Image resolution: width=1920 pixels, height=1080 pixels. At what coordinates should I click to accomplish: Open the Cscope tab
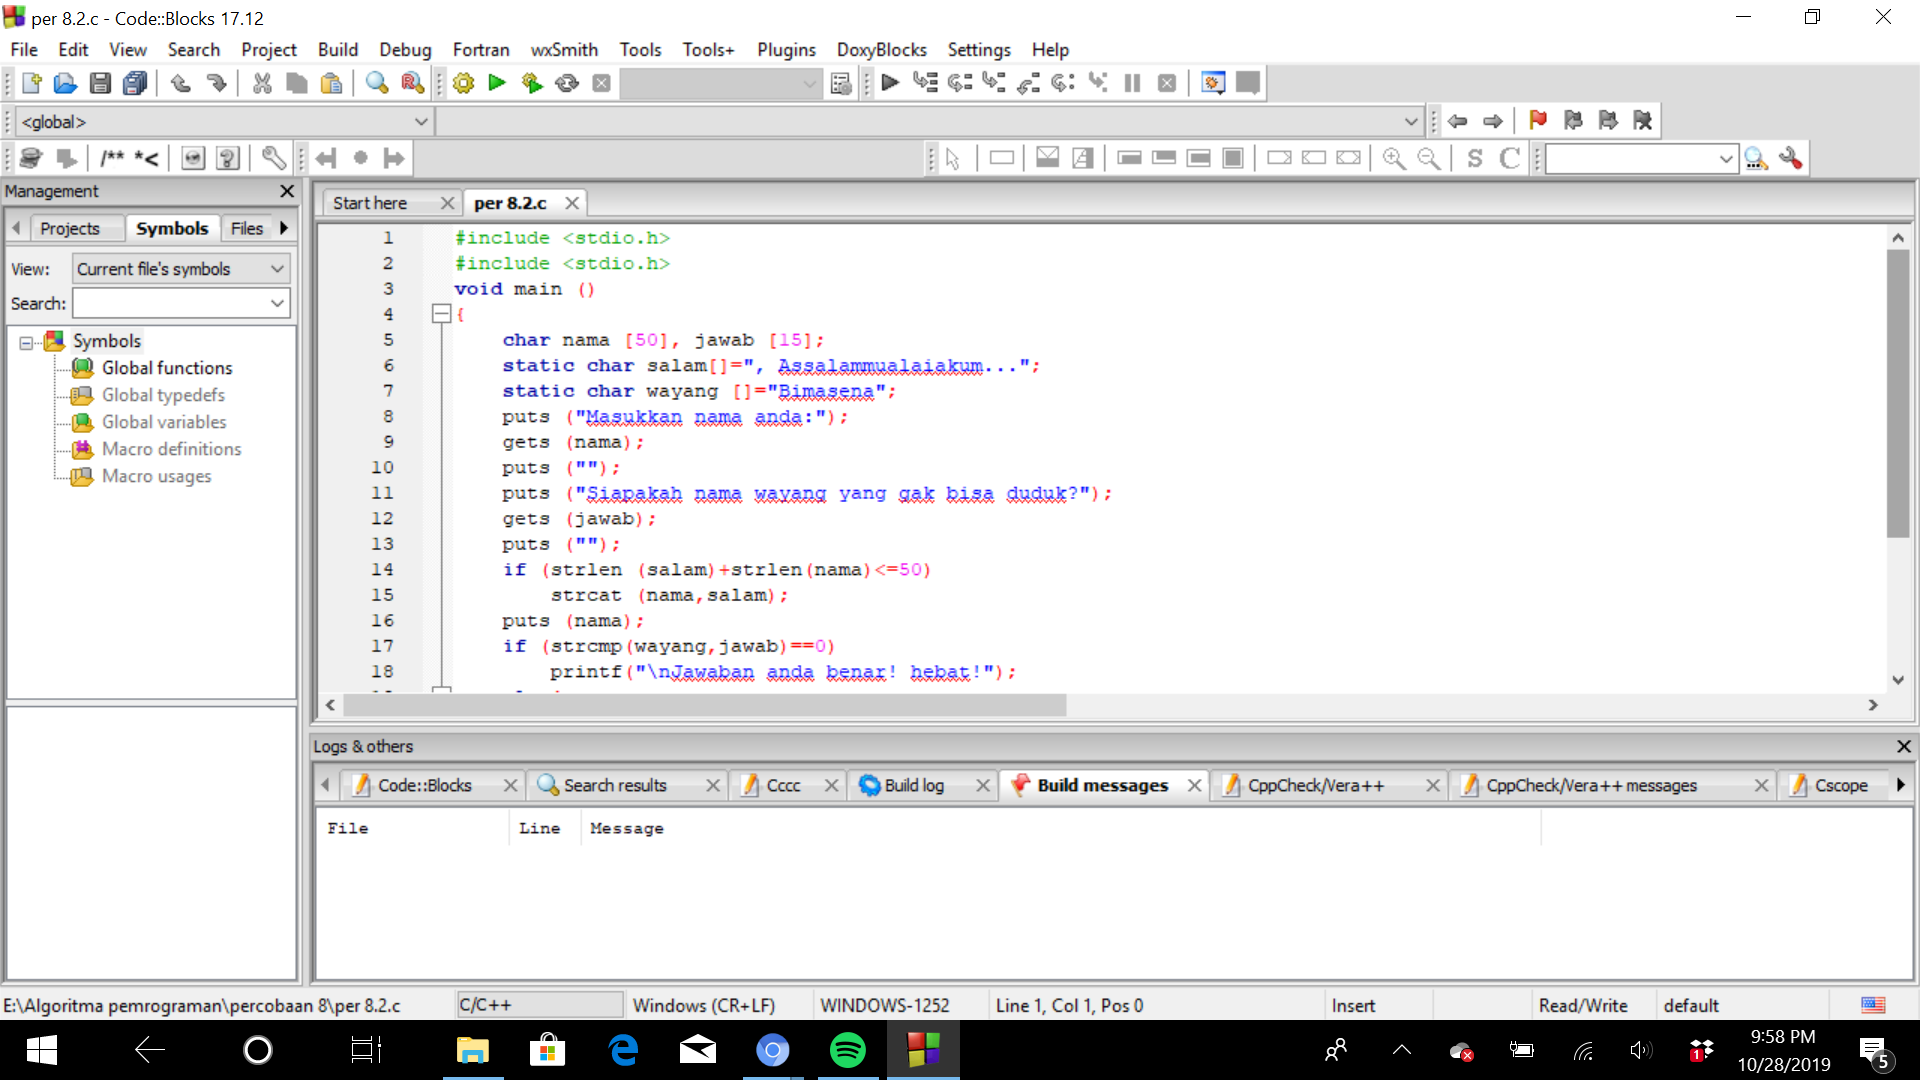[x=1841, y=785]
